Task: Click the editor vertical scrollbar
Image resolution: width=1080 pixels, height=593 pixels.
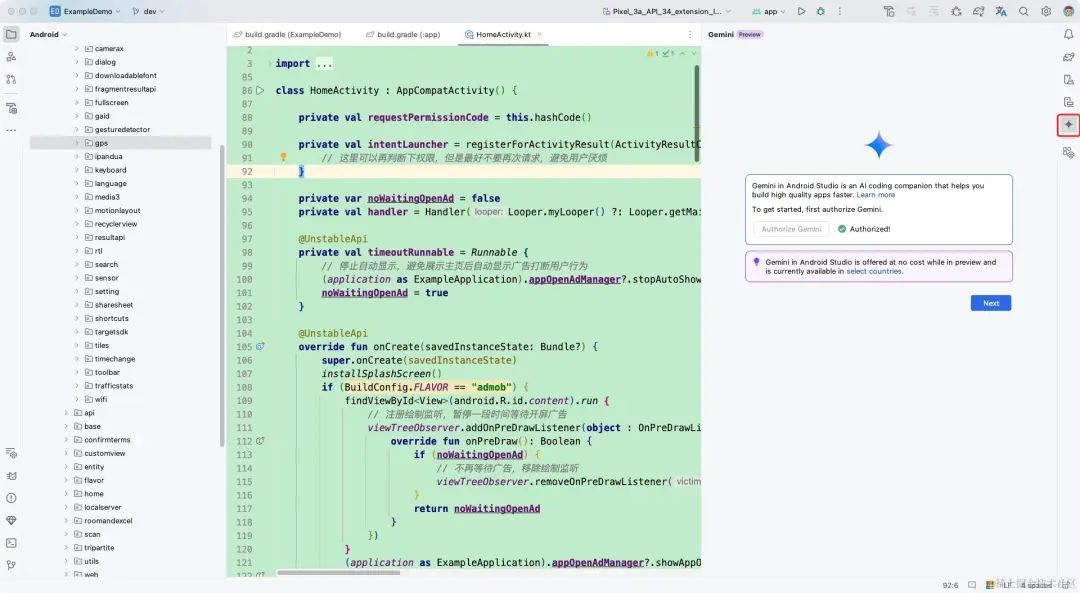Action: (x=697, y=114)
